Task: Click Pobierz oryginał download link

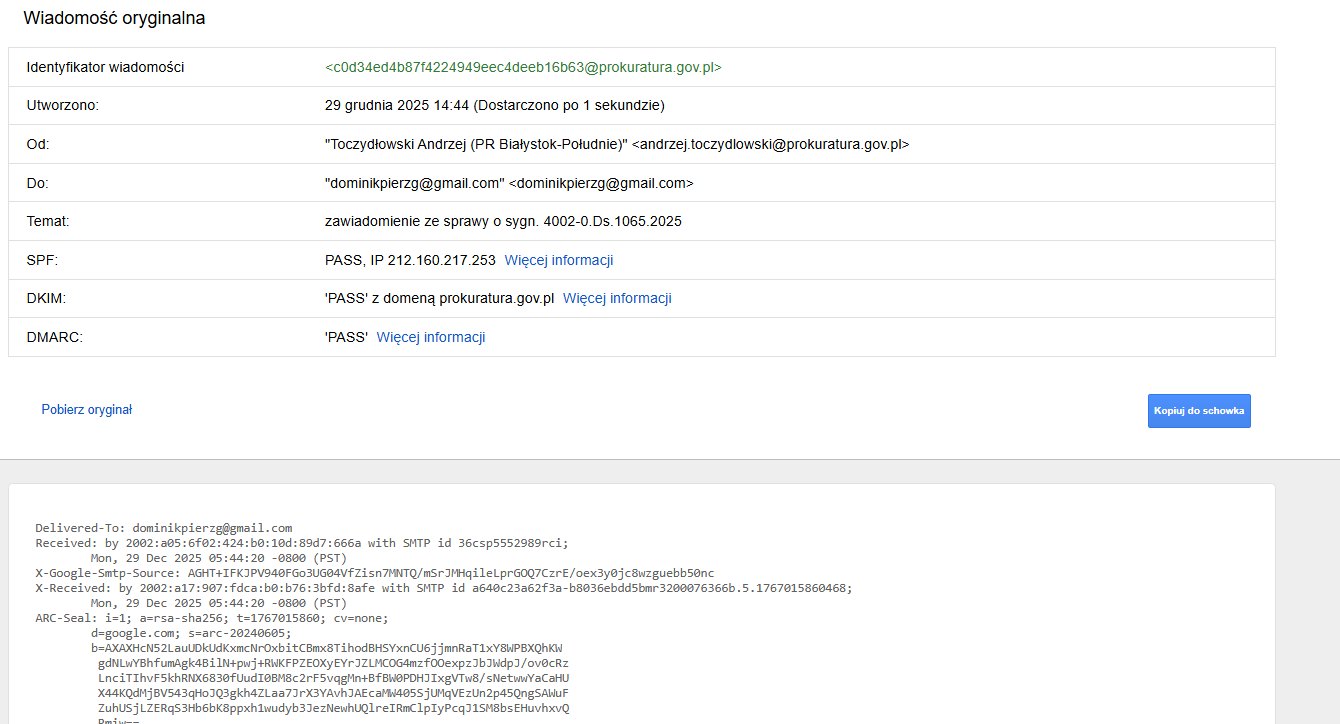Action: [87, 410]
